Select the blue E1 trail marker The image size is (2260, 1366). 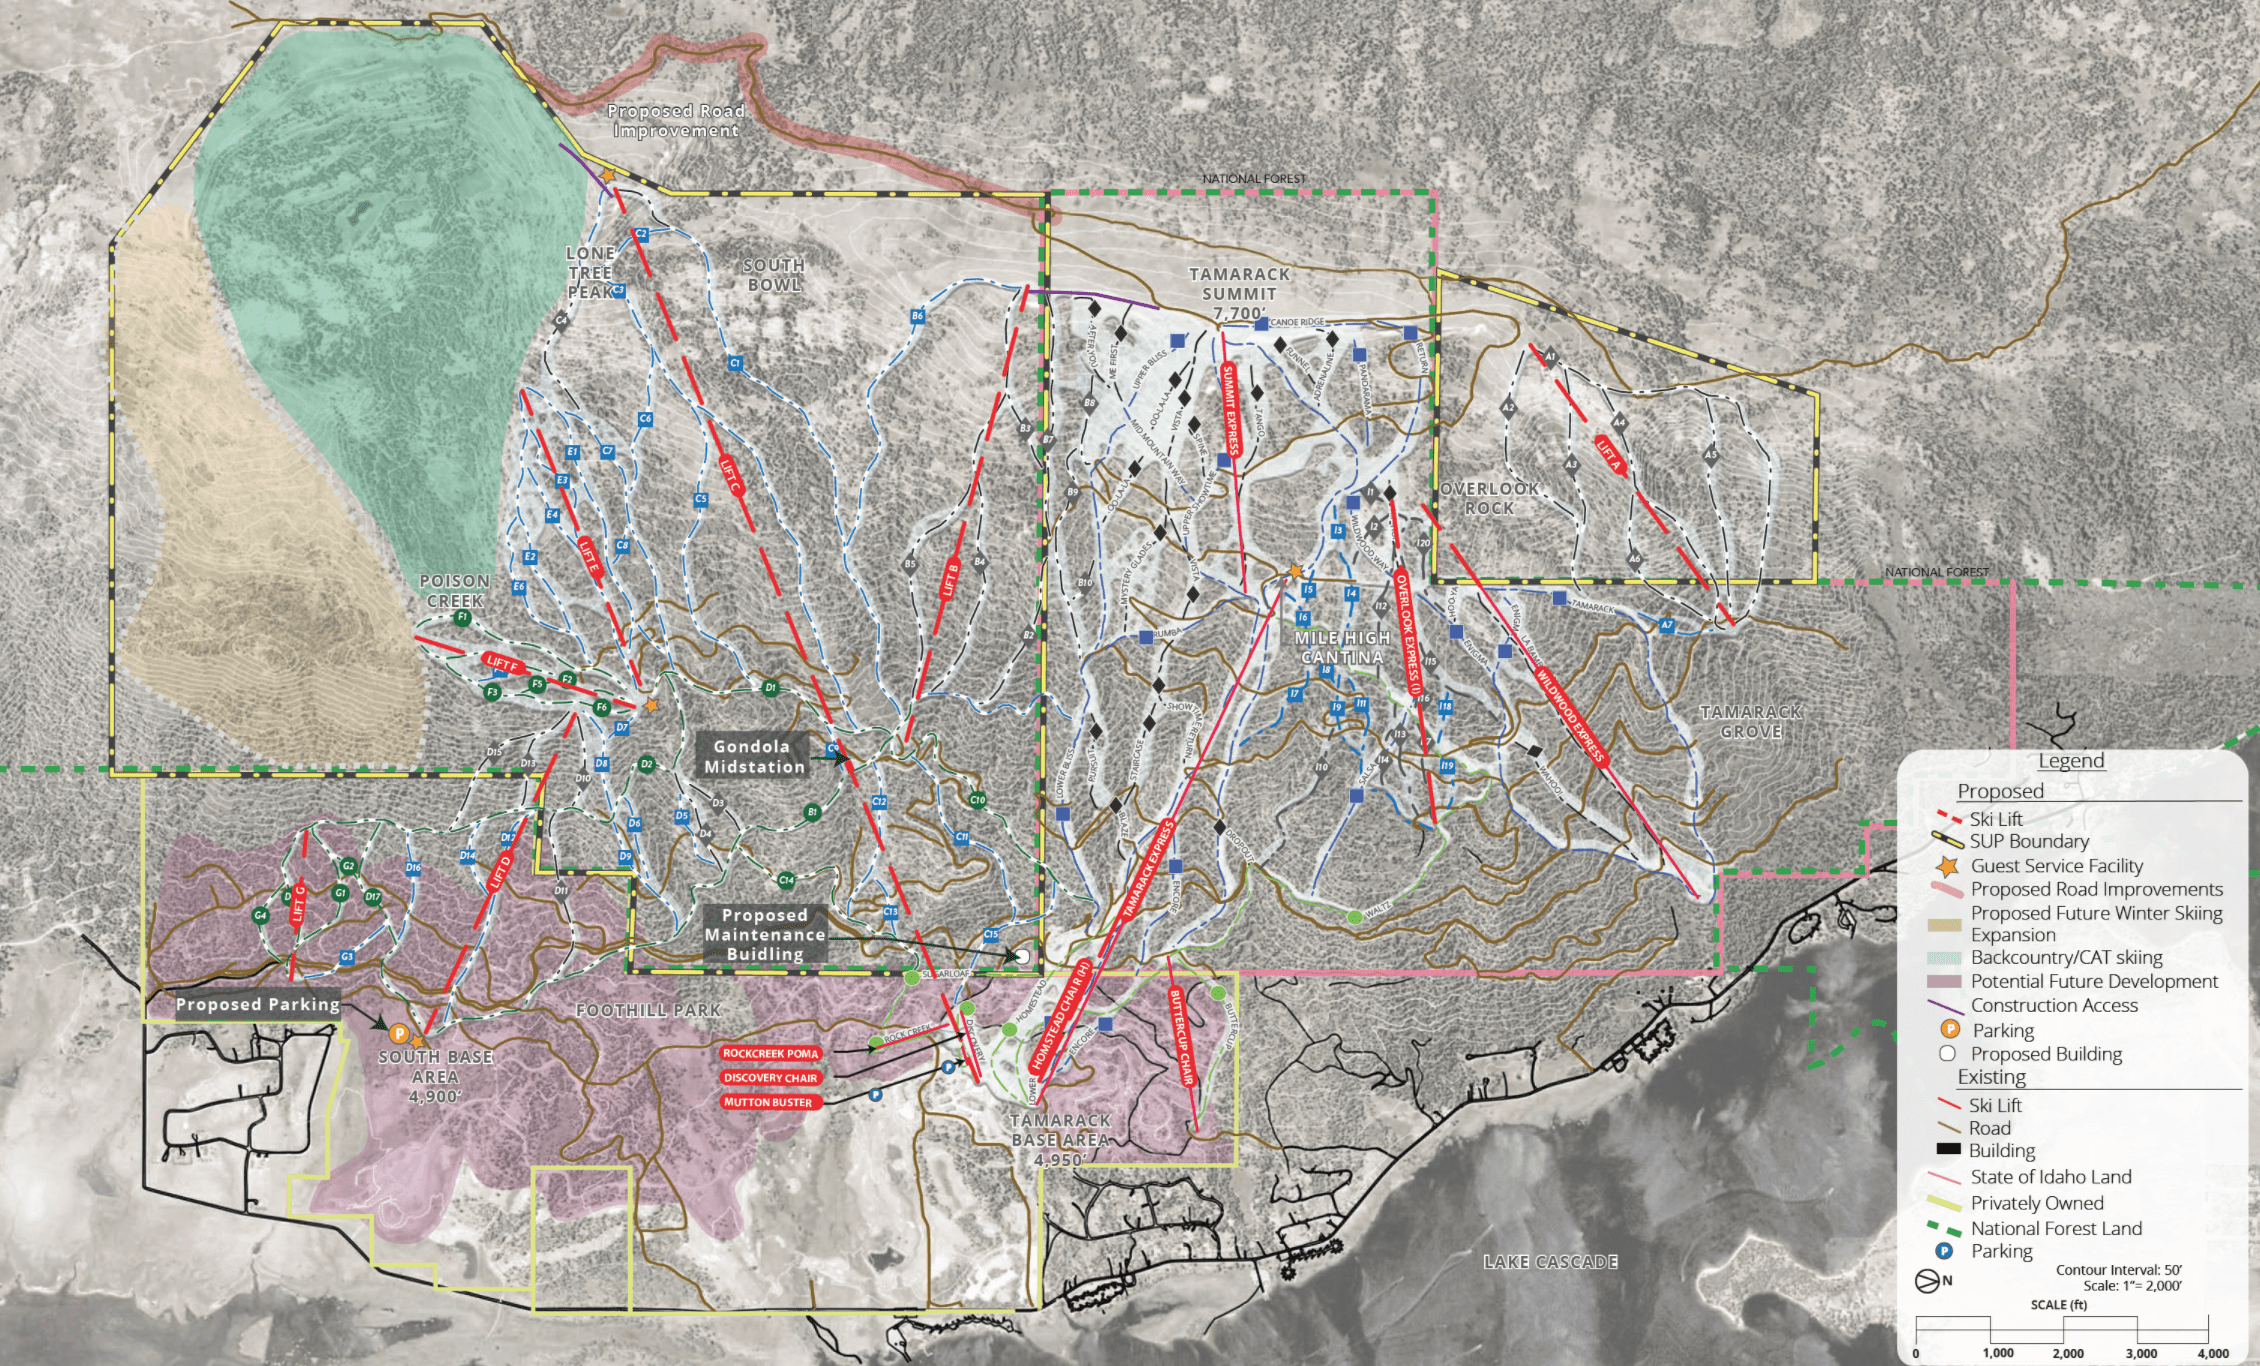(x=572, y=452)
